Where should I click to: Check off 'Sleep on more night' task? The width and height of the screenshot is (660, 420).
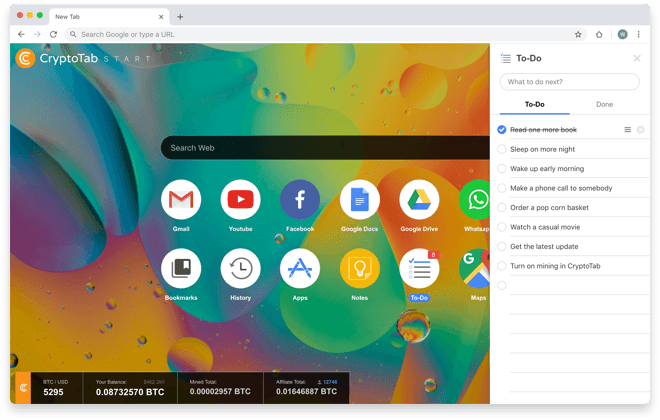point(502,149)
